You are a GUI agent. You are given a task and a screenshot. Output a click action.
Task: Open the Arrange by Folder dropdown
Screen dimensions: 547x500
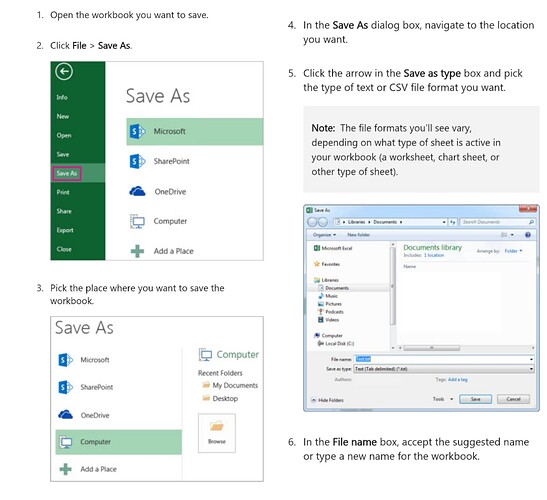(x=514, y=251)
